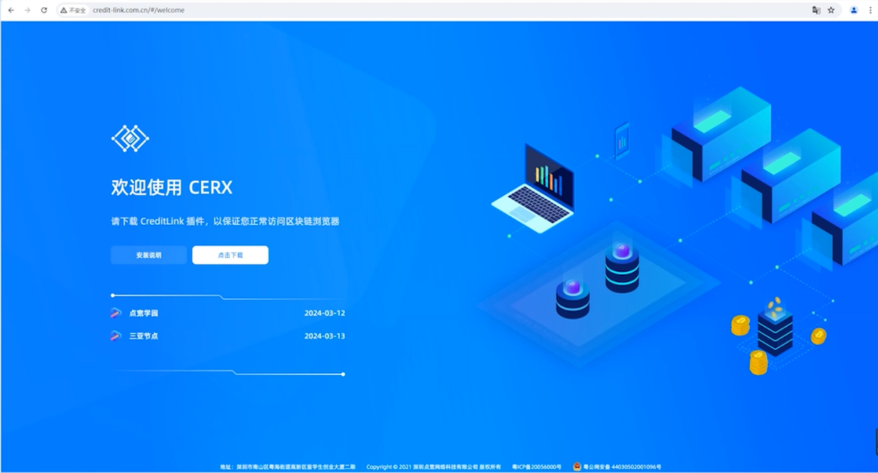
Task: Open the 三亚节点 list entry
Action: pyautogui.click(x=144, y=336)
